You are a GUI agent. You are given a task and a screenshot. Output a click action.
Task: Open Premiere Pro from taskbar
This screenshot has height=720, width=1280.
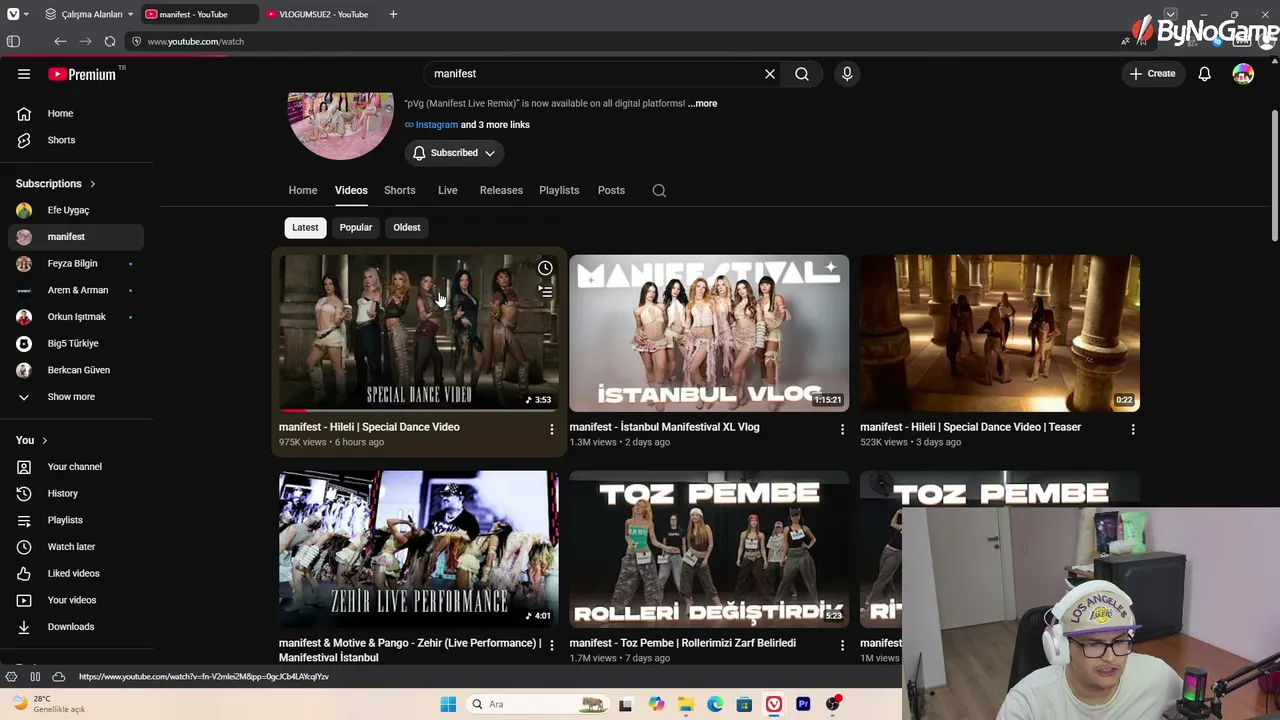click(x=803, y=704)
